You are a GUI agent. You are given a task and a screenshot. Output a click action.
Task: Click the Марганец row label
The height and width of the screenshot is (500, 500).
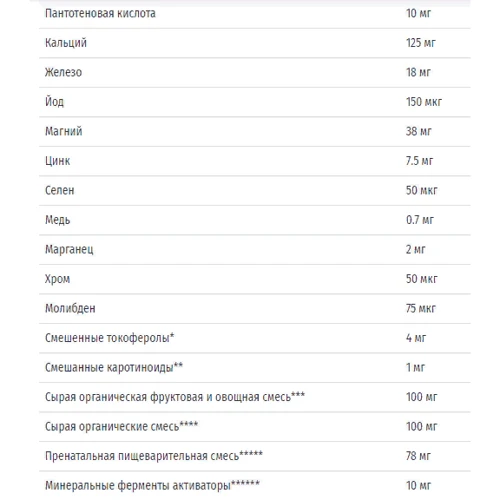point(69,249)
